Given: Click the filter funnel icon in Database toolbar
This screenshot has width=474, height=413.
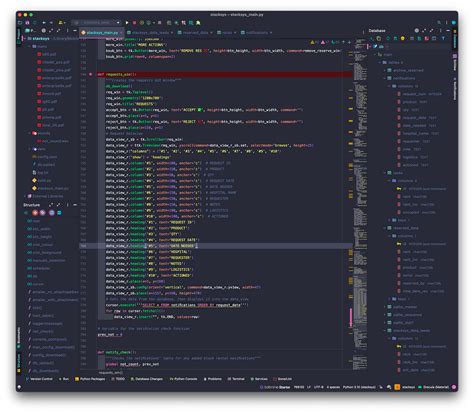Looking at the screenshot, I should (443, 38).
